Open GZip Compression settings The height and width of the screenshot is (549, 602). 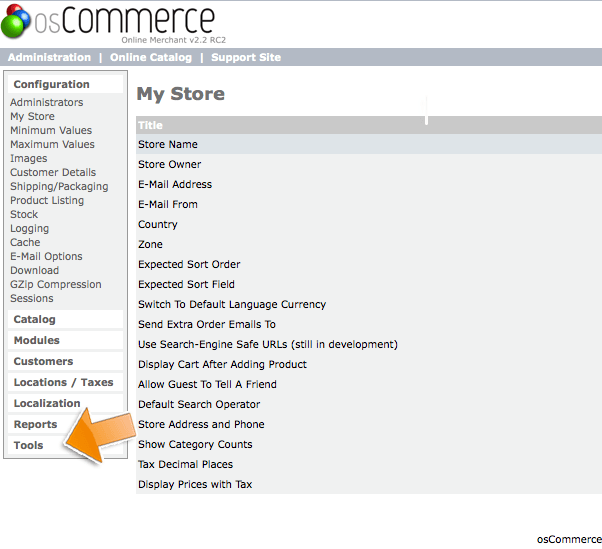[x=56, y=285]
